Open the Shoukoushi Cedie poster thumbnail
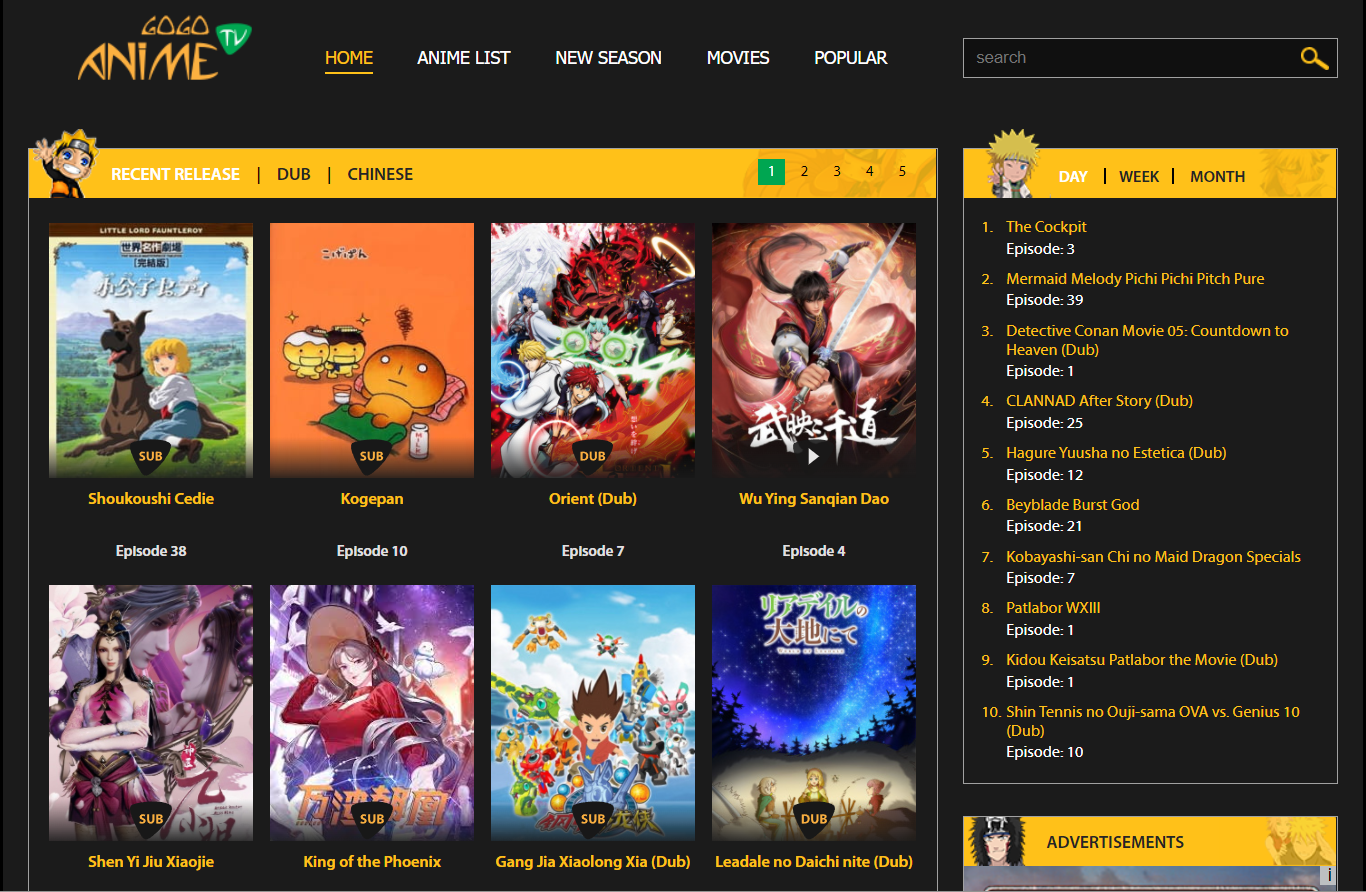This screenshot has height=892, width=1366. [x=151, y=350]
